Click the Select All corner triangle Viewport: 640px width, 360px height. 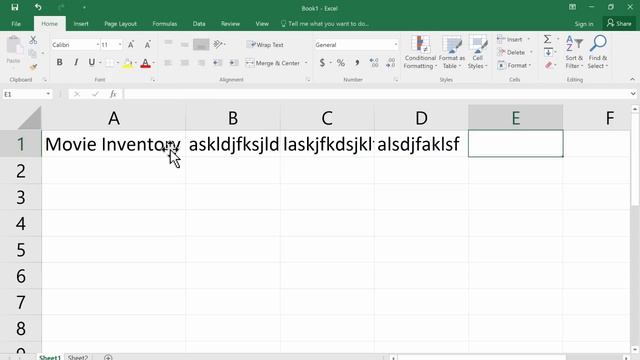click(x=29, y=118)
